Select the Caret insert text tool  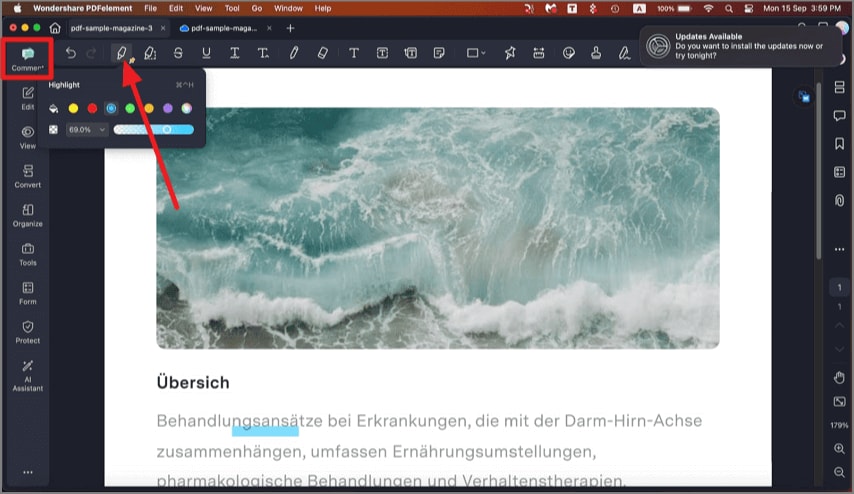coord(263,53)
